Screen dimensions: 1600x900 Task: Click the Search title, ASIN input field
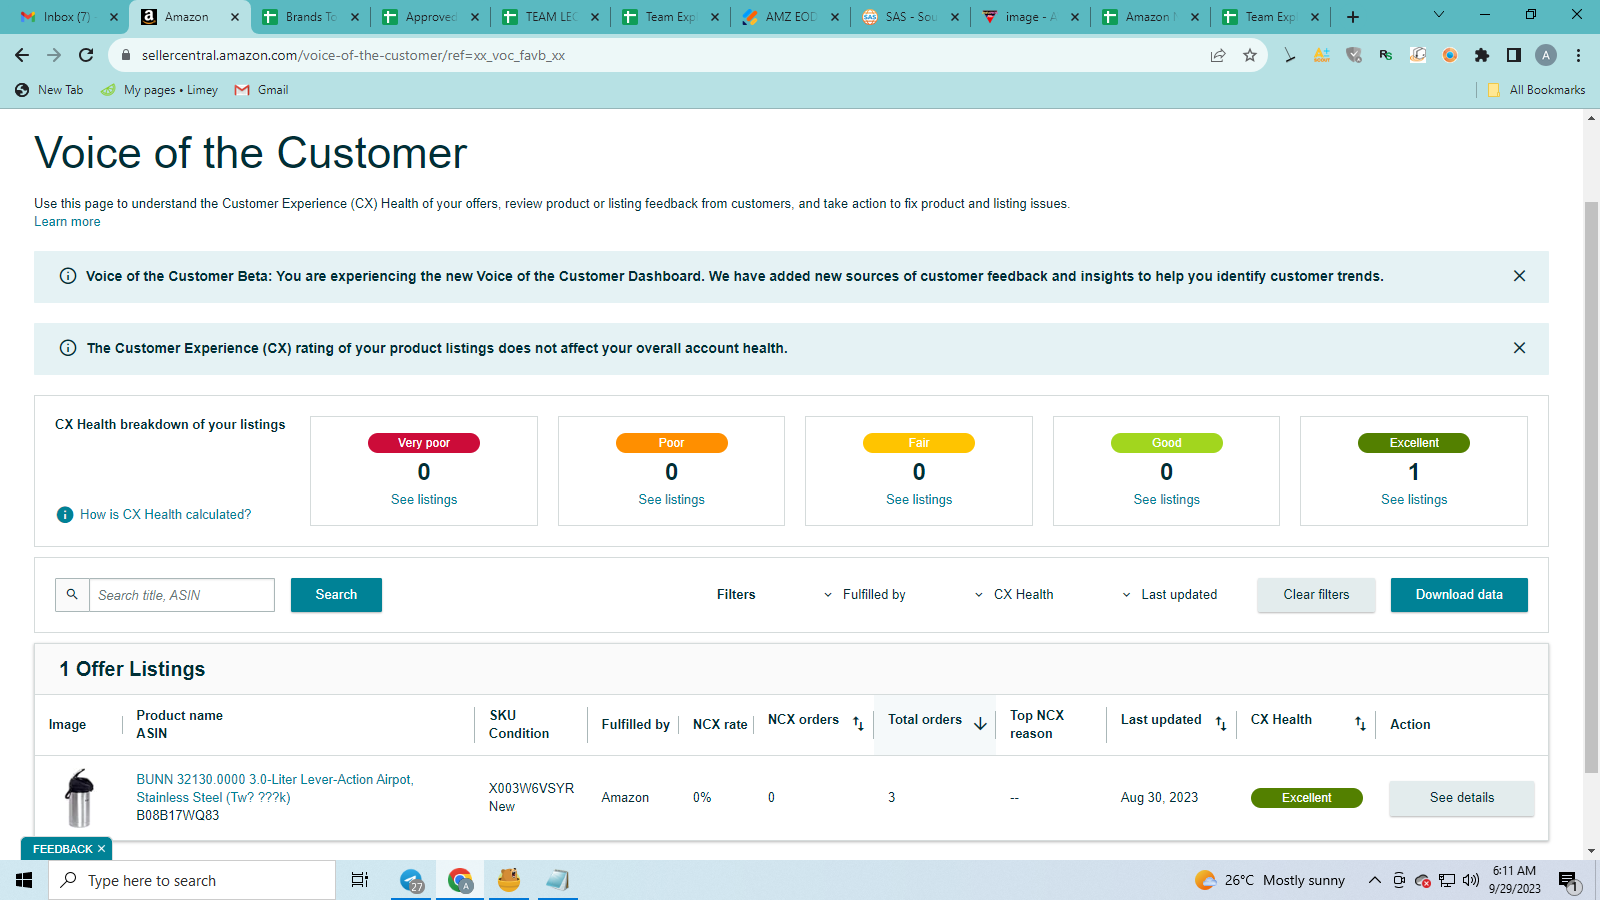point(182,594)
